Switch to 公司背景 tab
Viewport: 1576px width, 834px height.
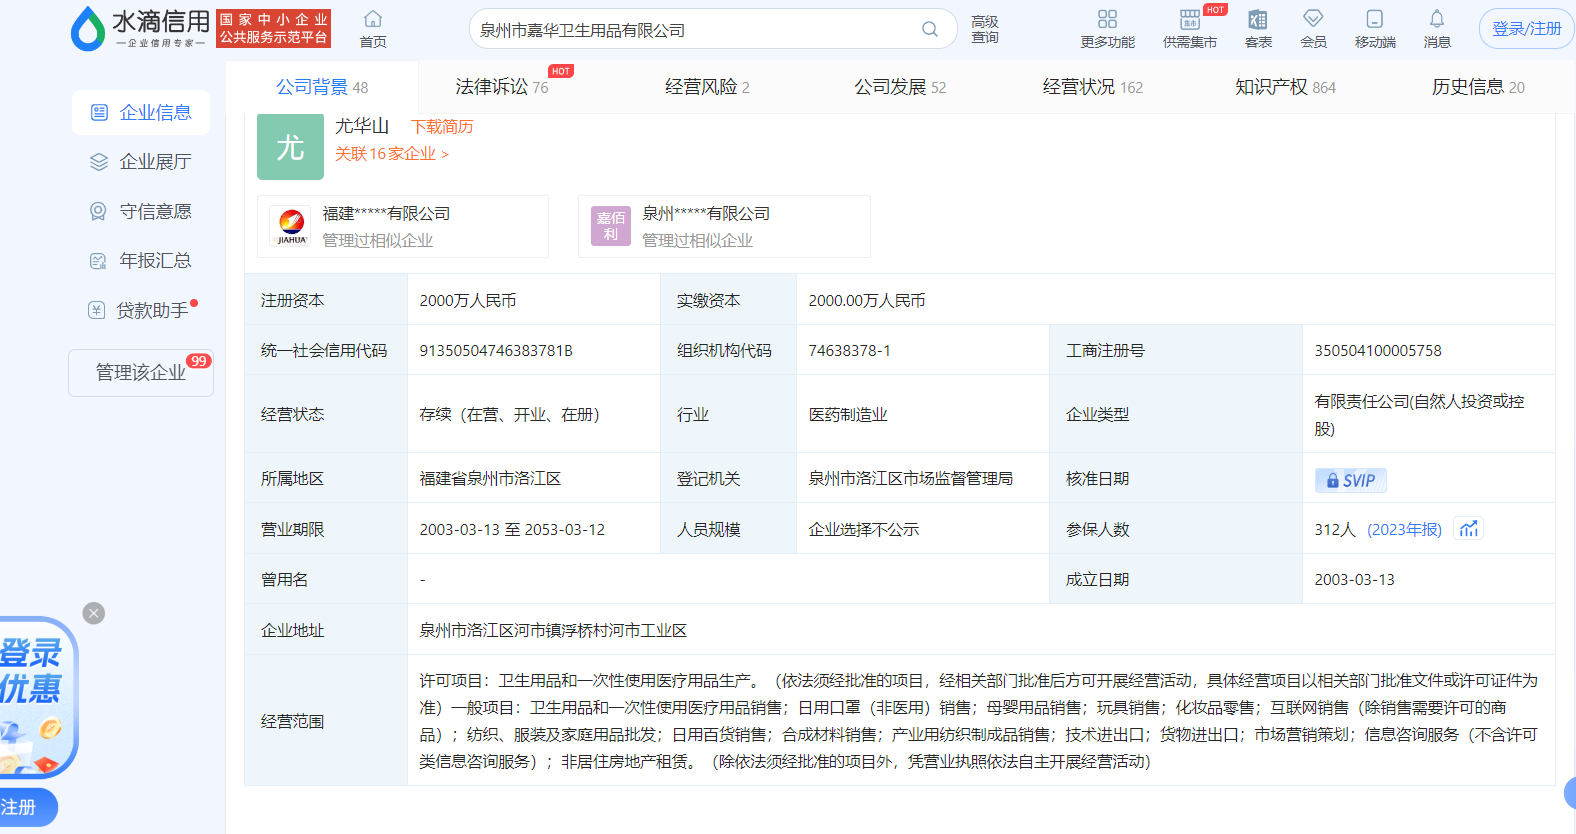coord(322,87)
